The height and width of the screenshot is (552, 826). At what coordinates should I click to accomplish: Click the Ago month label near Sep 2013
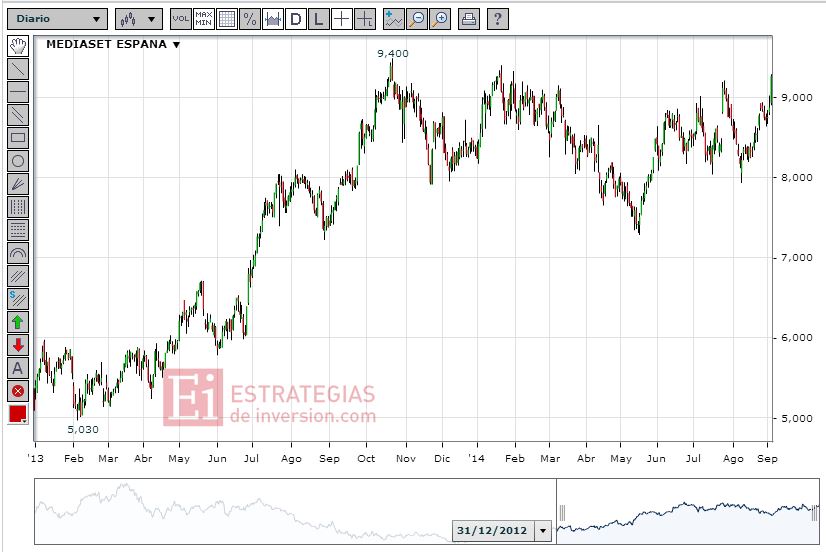tap(291, 459)
